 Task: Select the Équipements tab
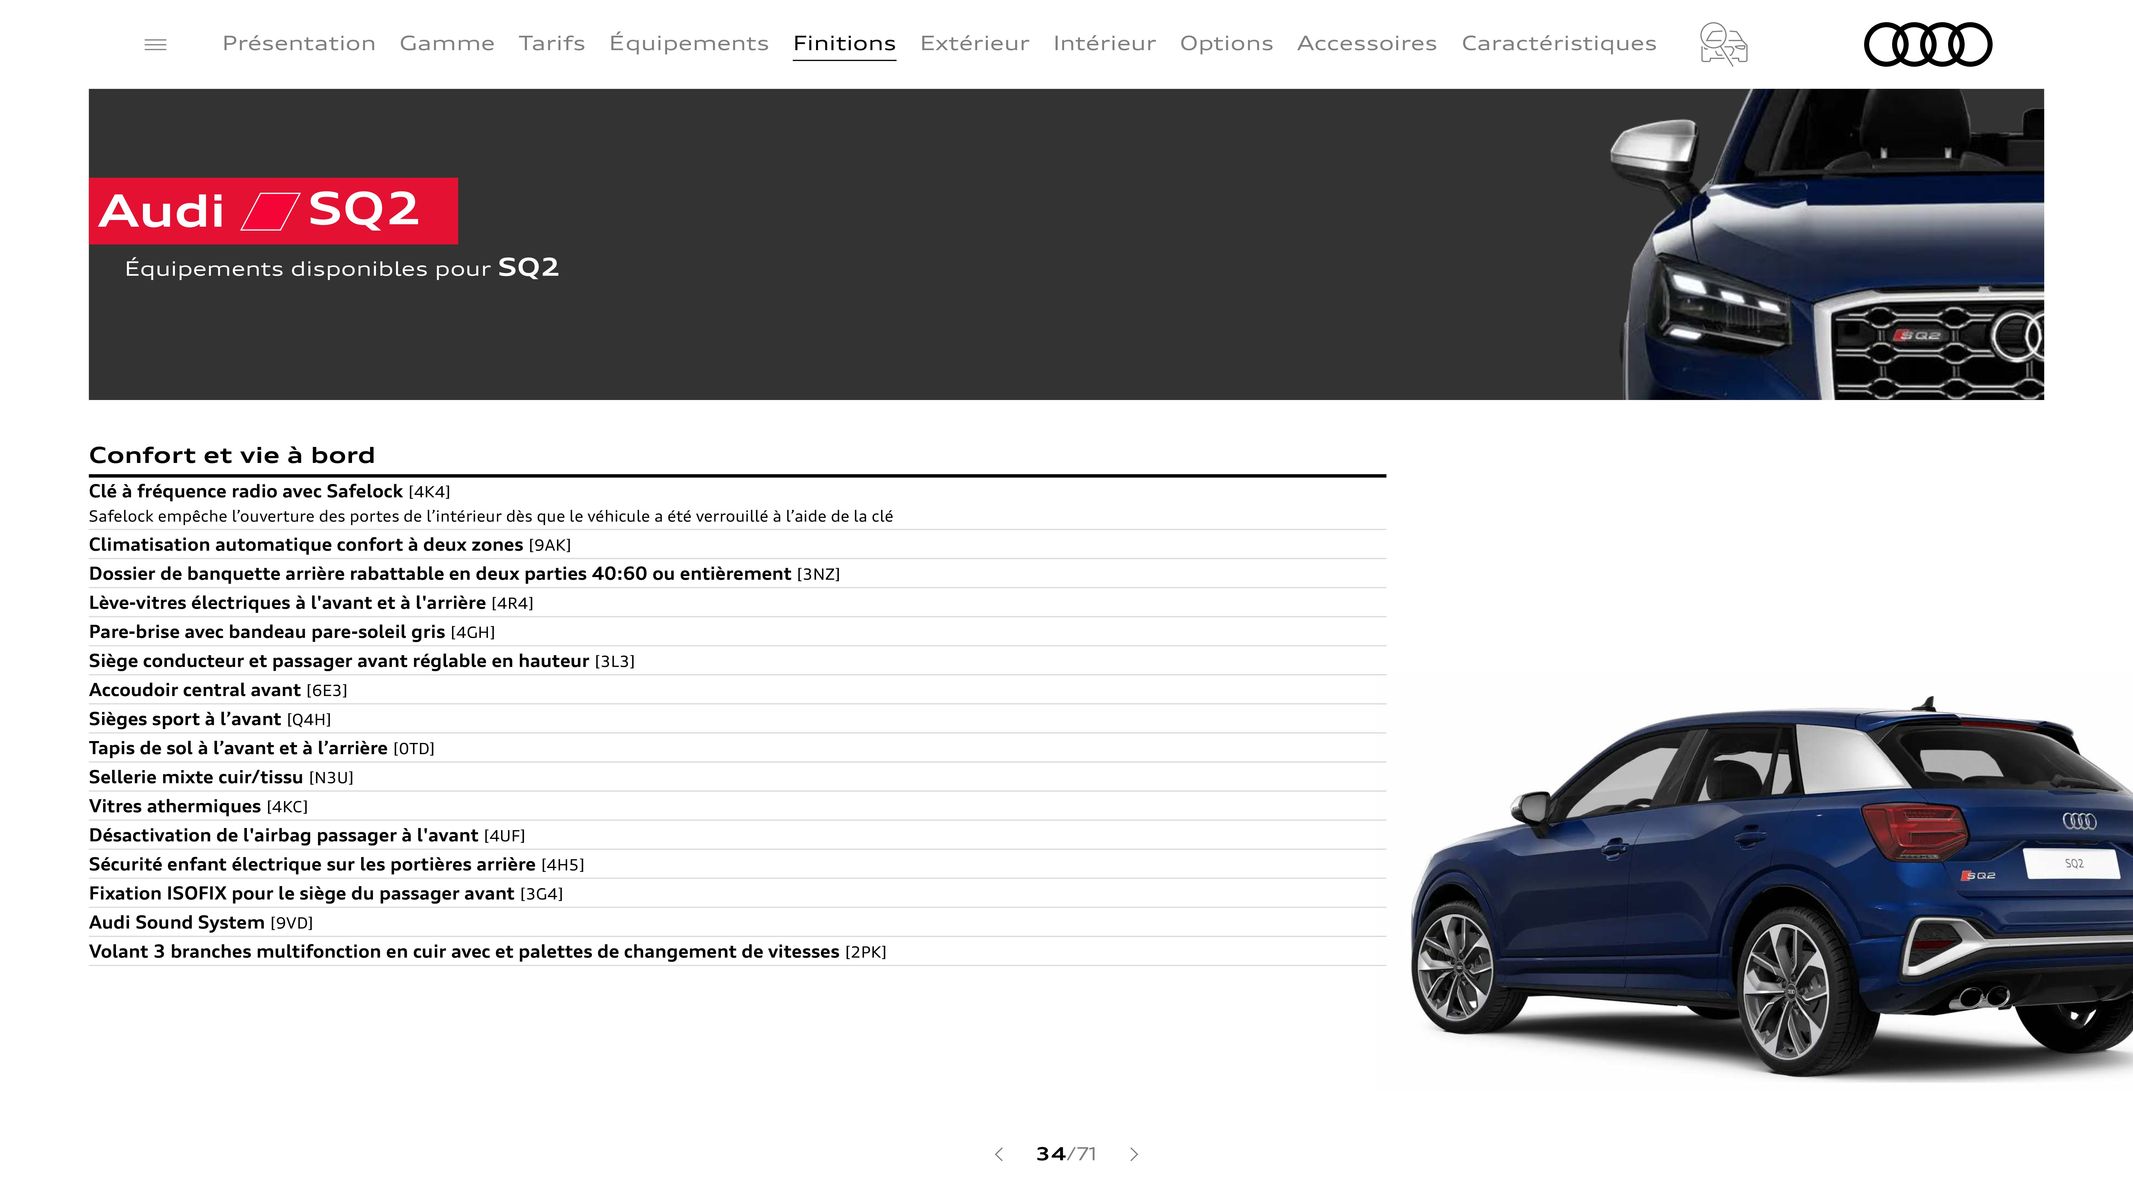(x=689, y=43)
